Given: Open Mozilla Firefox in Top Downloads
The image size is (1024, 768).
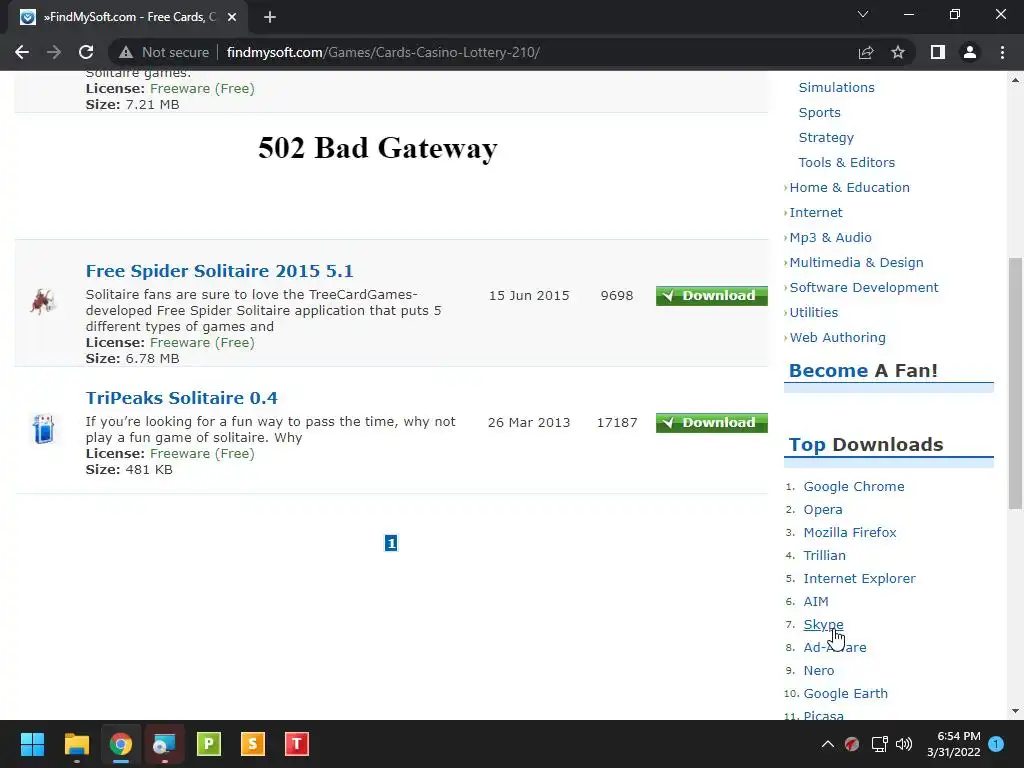Looking at the screenshot, I should [850, 532].
